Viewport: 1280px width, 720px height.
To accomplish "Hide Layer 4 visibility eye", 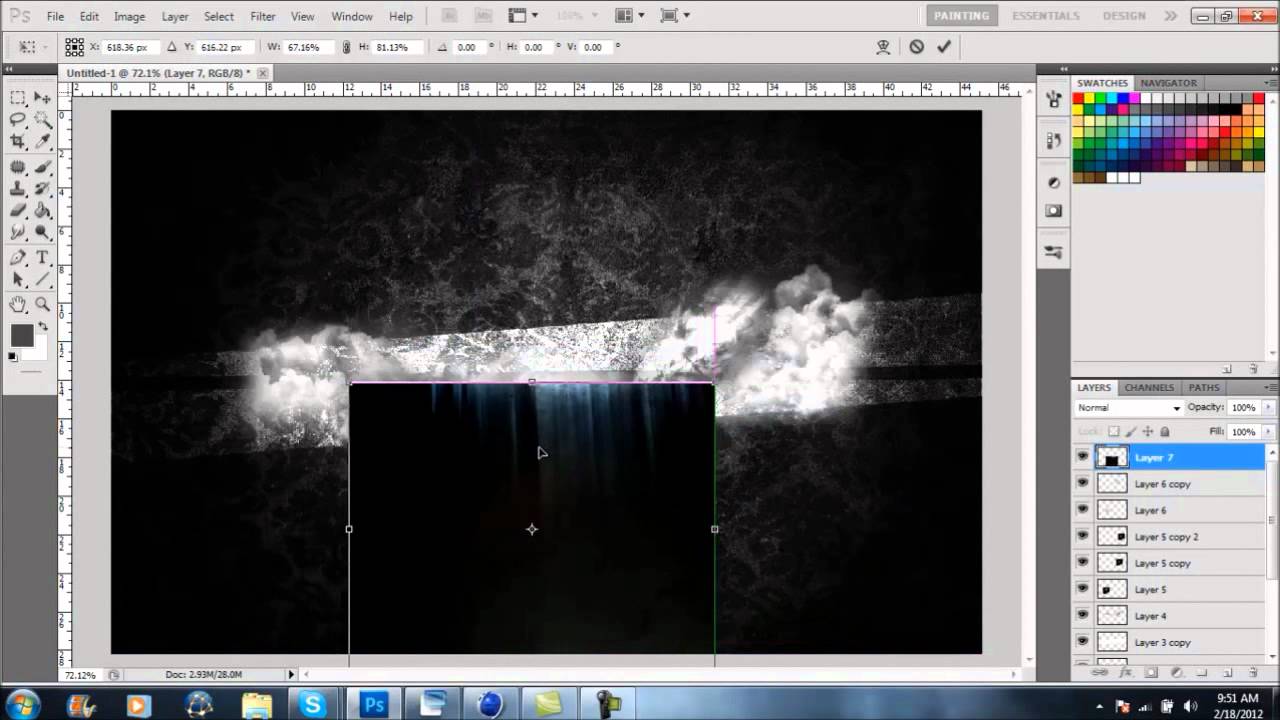I will coord(1082,615).
